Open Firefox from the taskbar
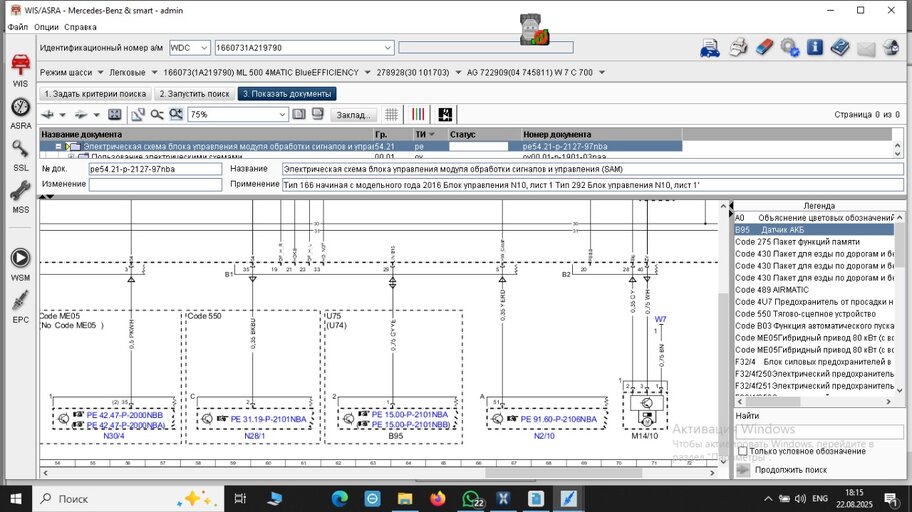The width and height of the screenshot is (912, 512). click(437, 499)
